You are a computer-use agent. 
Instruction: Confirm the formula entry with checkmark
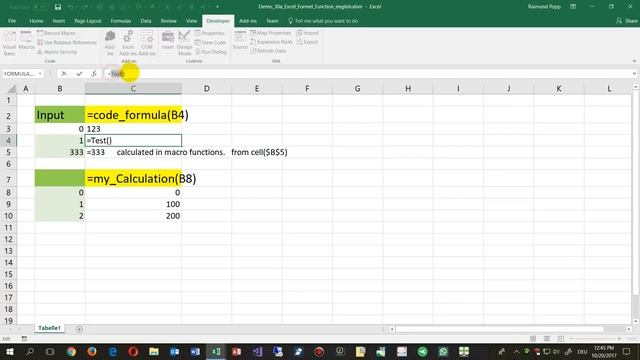pyautogui.click(x=79, y=73)
